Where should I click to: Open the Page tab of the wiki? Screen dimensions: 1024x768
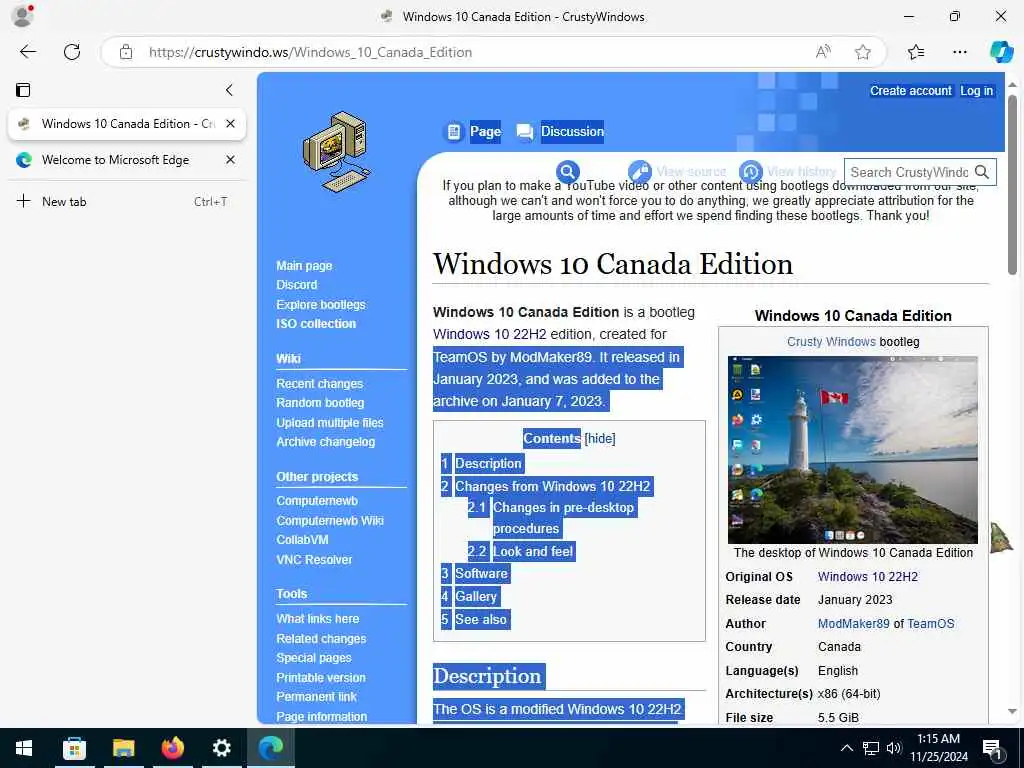pyautogui.click(x=485, y=132)
